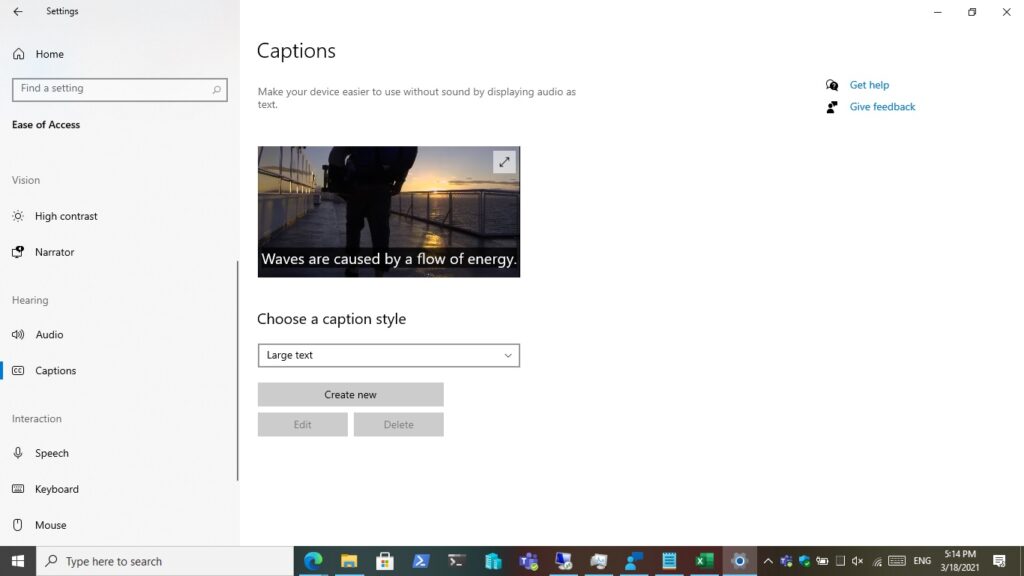Open Speech settings under Interaction
The width and height of the screenshot is (1024, 576).
click(x=52, y=453)
